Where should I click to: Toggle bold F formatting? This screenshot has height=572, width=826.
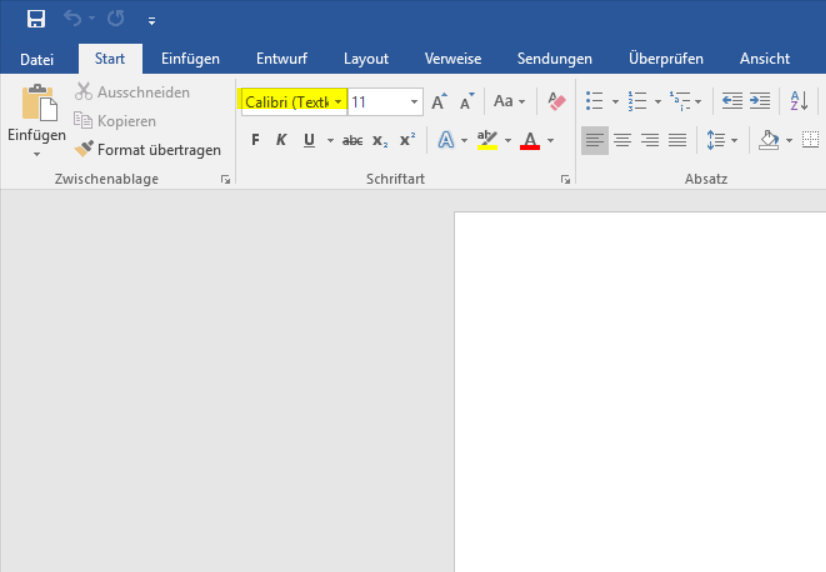255,140
